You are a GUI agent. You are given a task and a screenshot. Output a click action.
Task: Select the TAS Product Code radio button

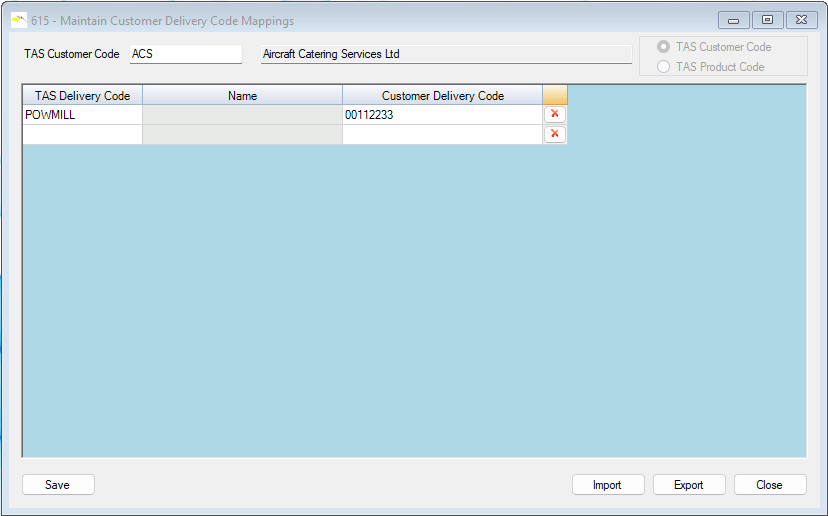coord(663,67)
